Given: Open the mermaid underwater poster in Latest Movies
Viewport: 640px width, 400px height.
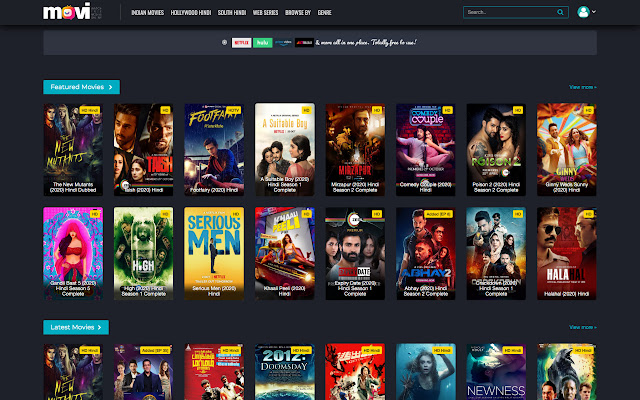Looking at the screenshot, I should (x=425, y=372).
